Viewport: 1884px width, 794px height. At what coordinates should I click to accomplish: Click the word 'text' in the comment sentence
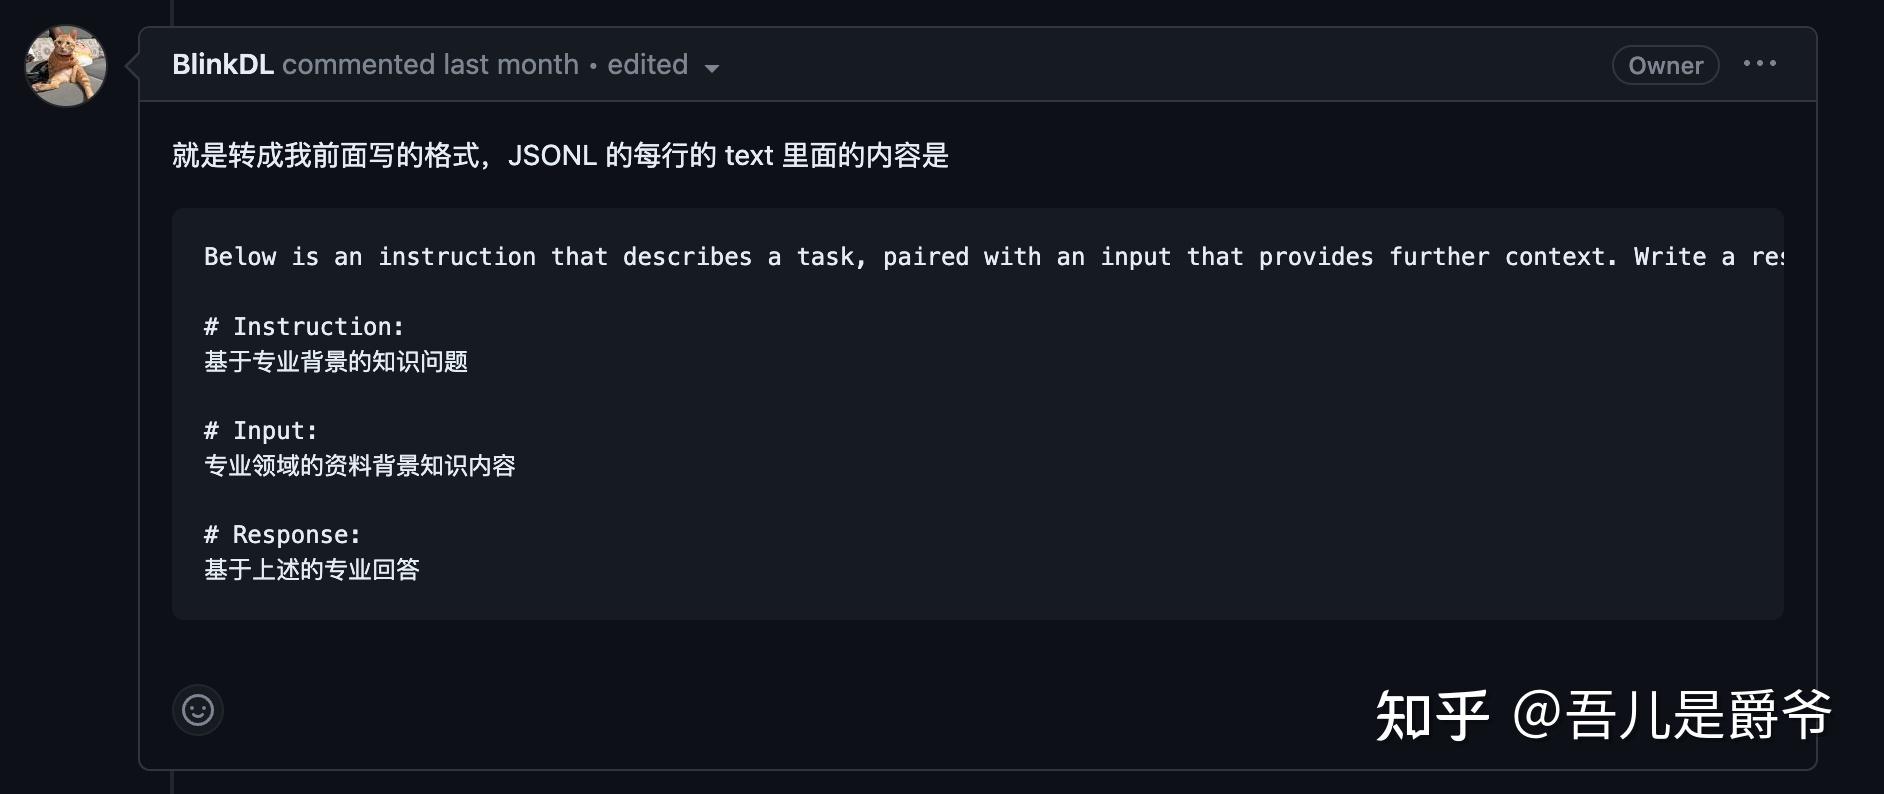pos(749,156)
